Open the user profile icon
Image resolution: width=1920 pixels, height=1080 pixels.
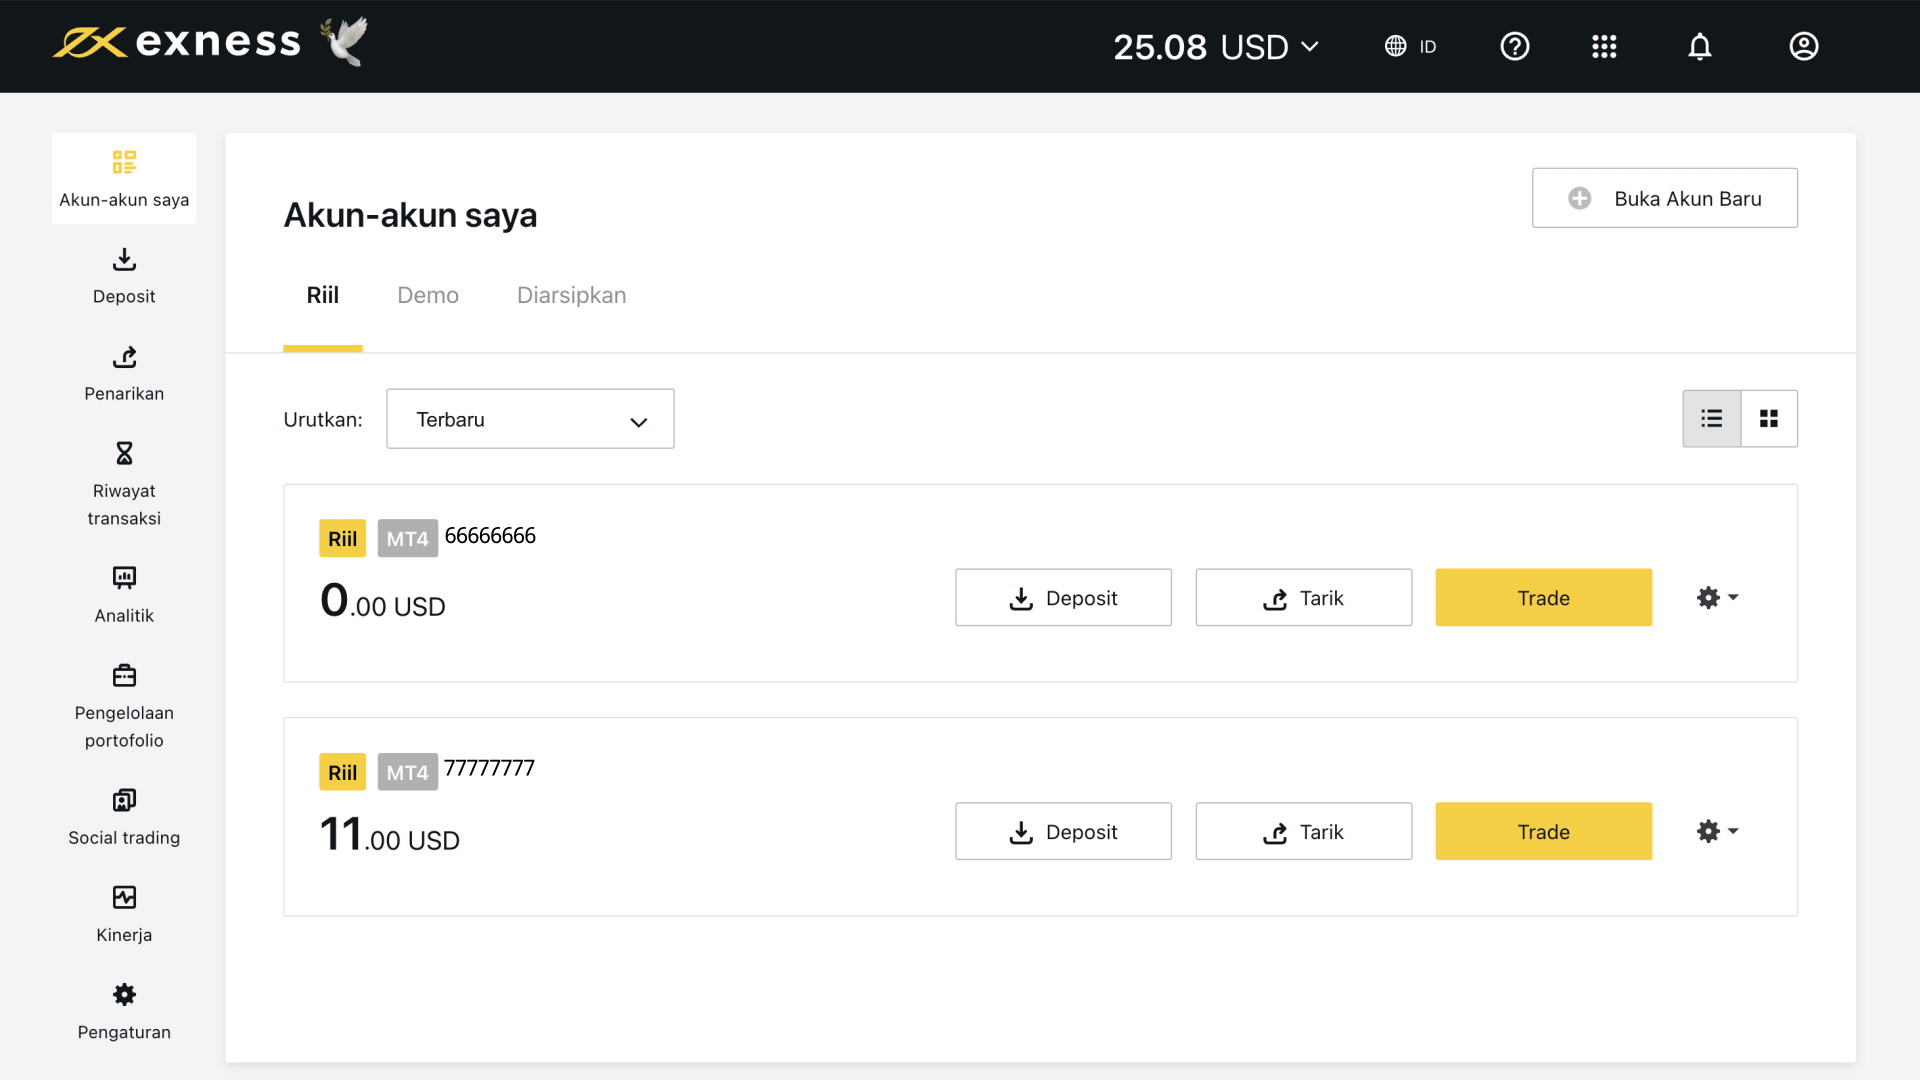click(x=1804, y=46)
